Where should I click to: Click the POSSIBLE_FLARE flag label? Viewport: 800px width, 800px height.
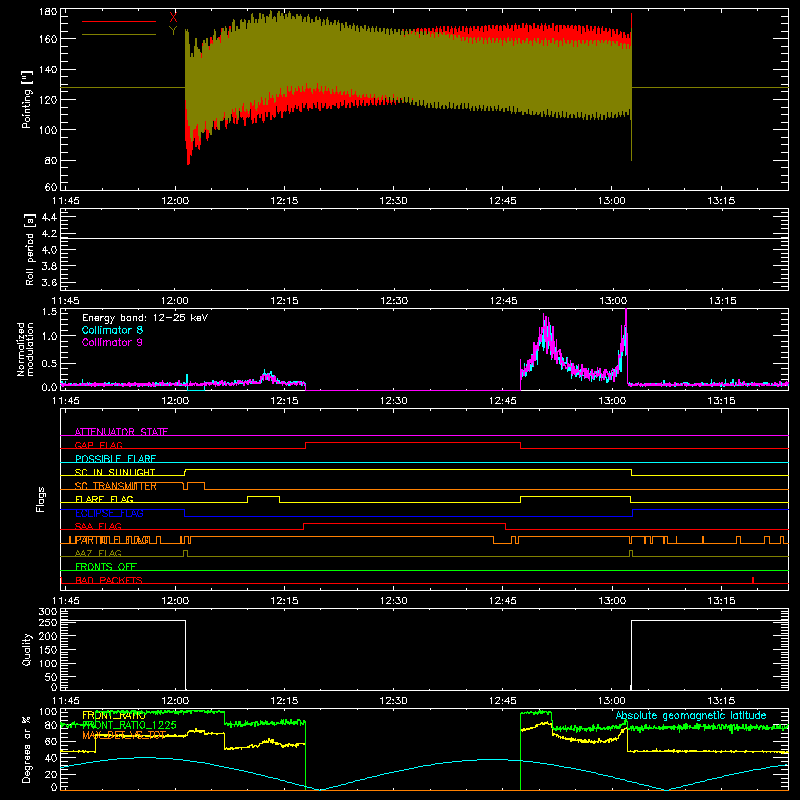[x=115, y=459]
